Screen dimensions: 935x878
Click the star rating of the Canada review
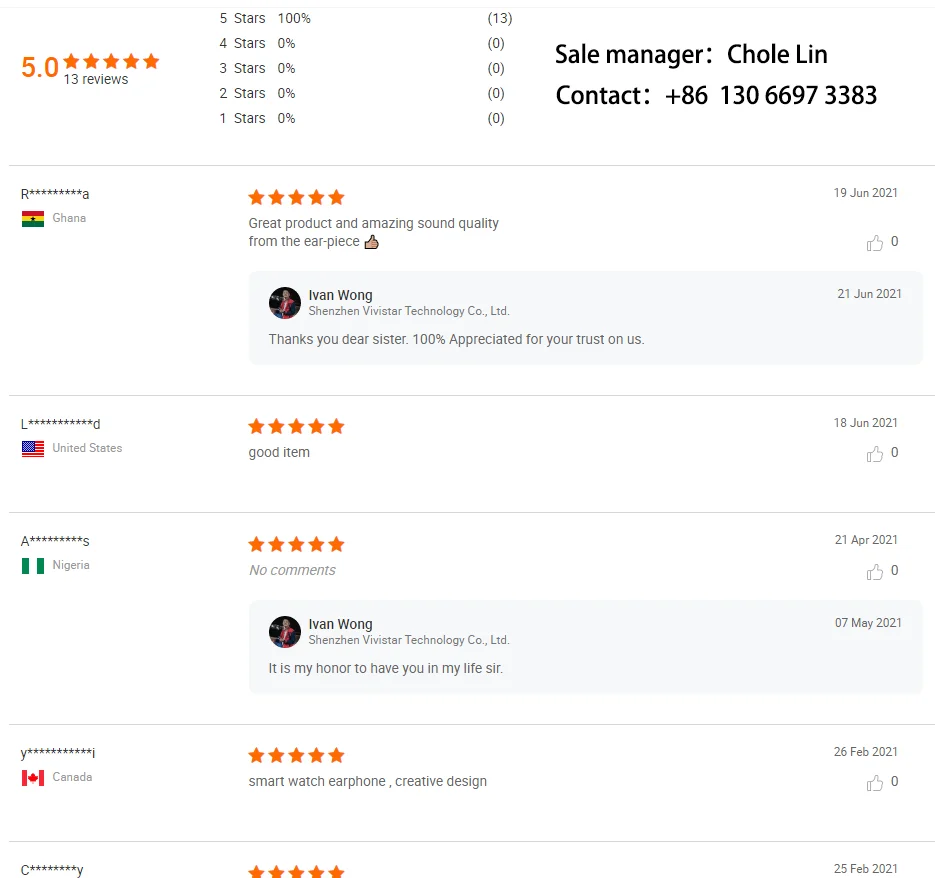coord(296,755)
